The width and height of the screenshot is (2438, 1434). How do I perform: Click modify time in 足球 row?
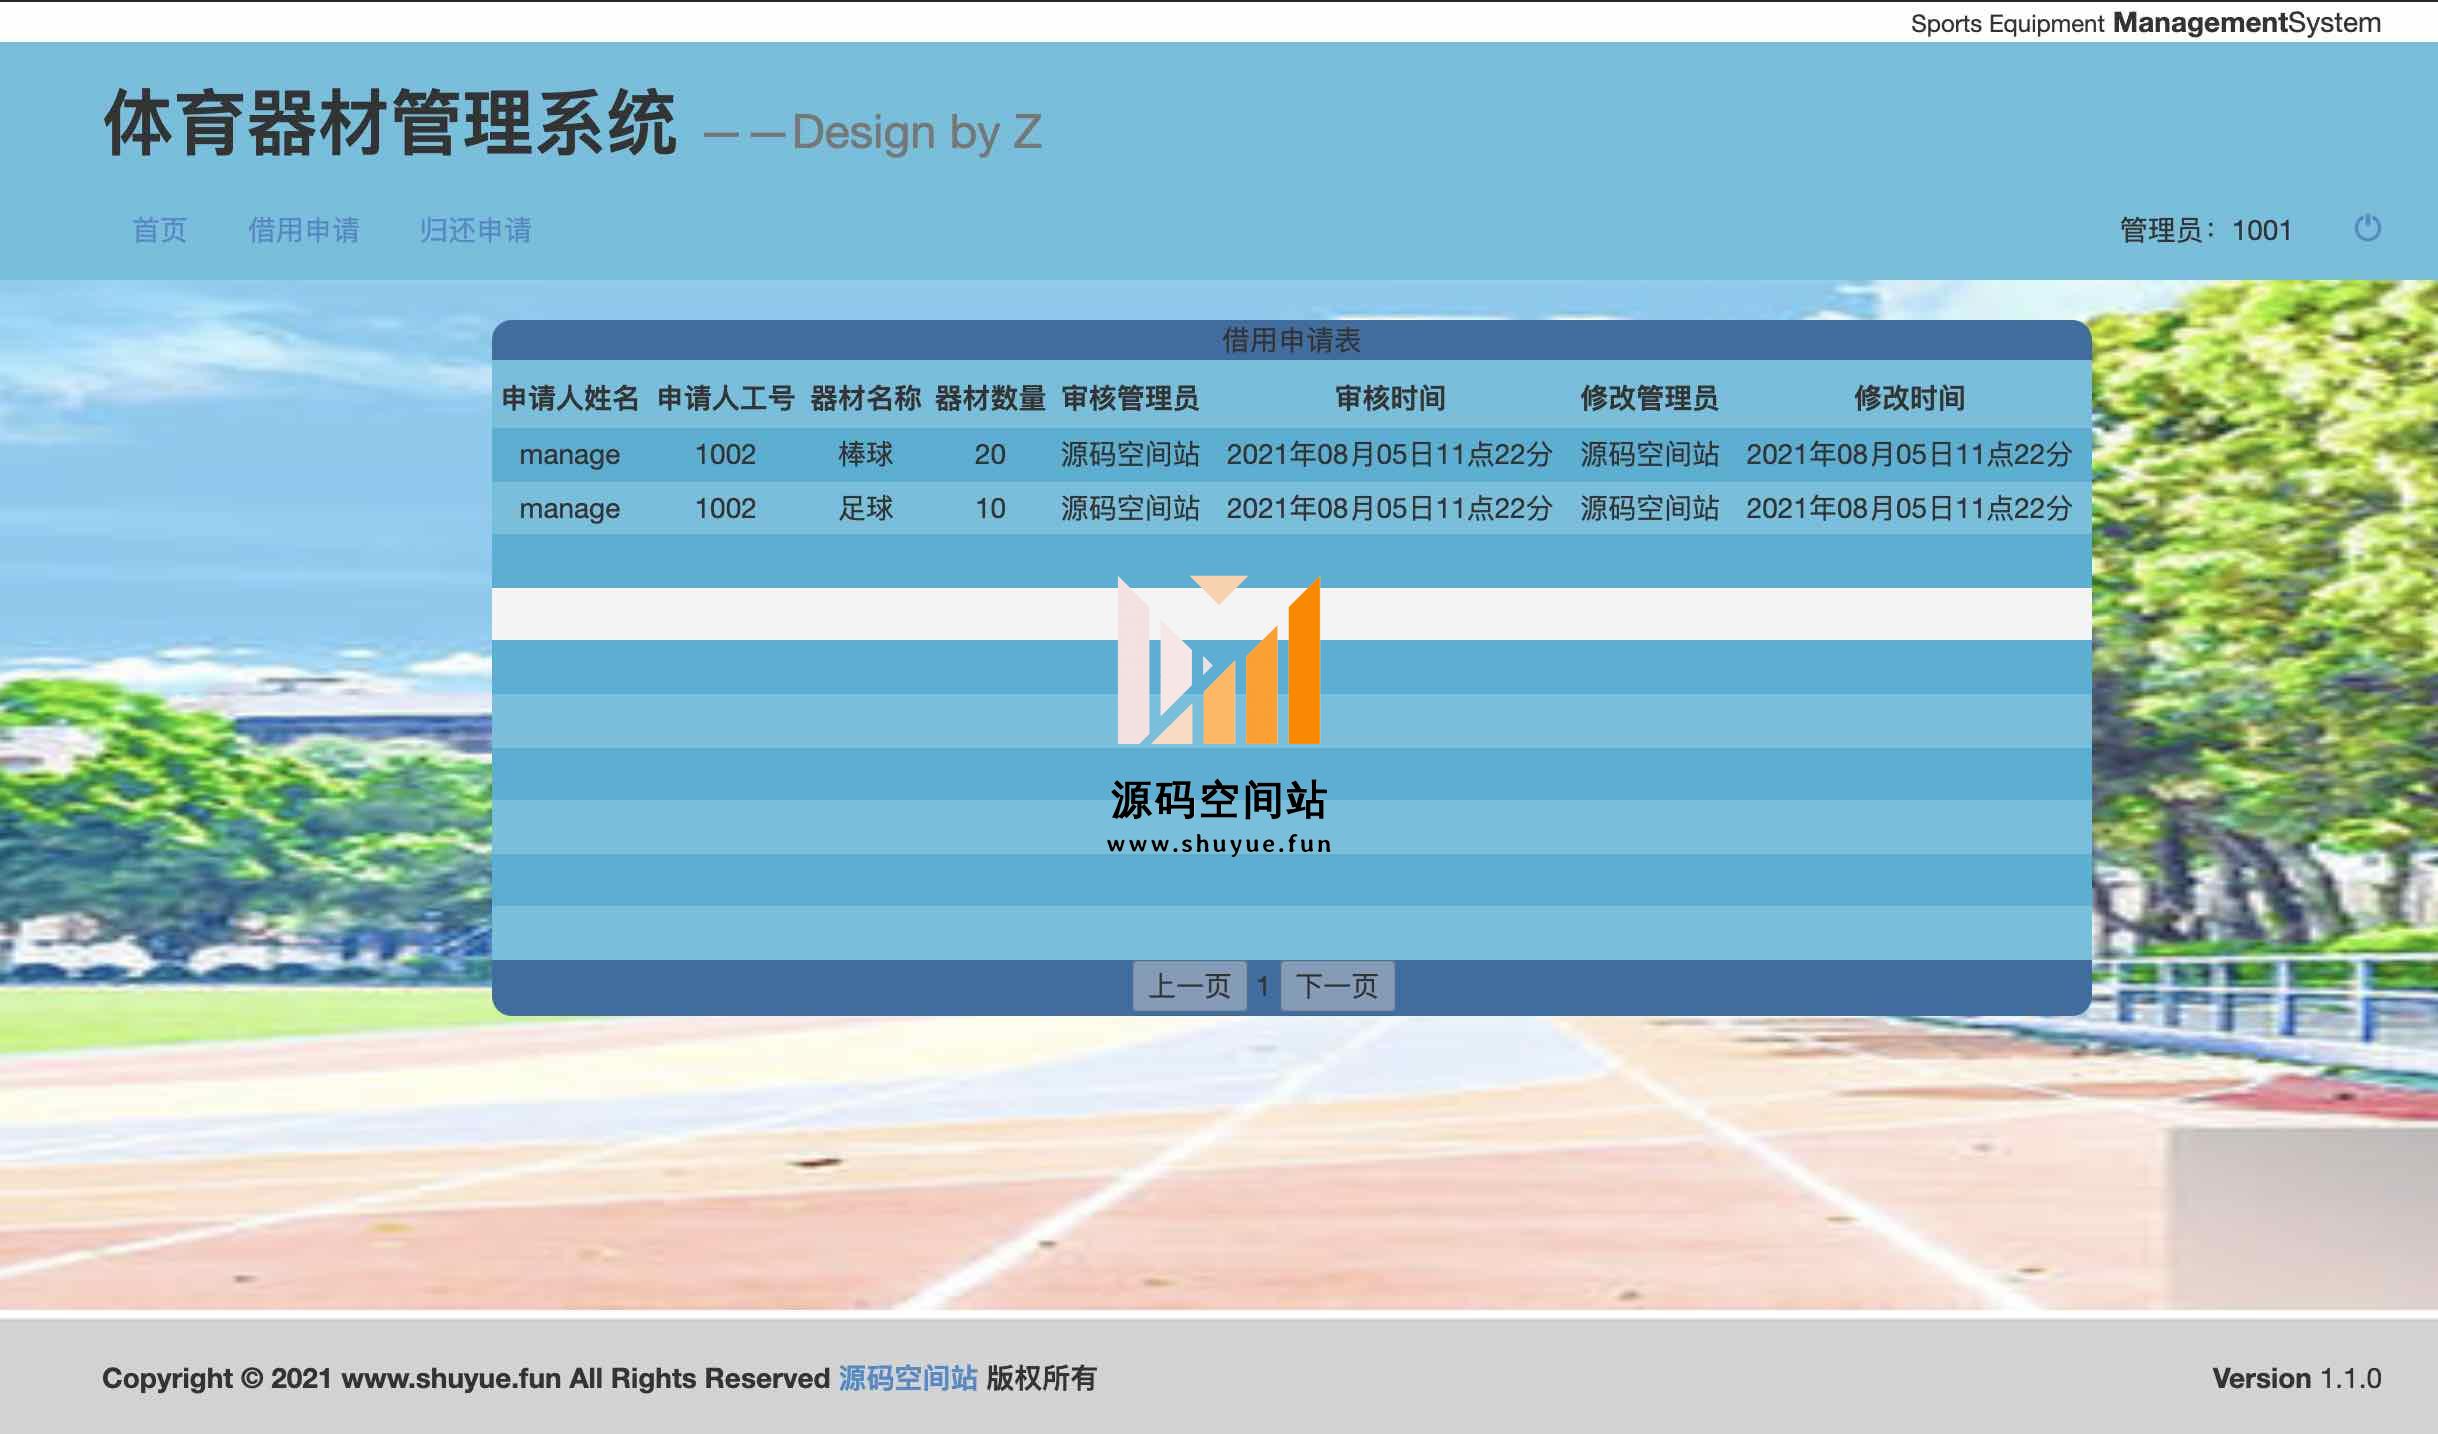[1910, 508]
